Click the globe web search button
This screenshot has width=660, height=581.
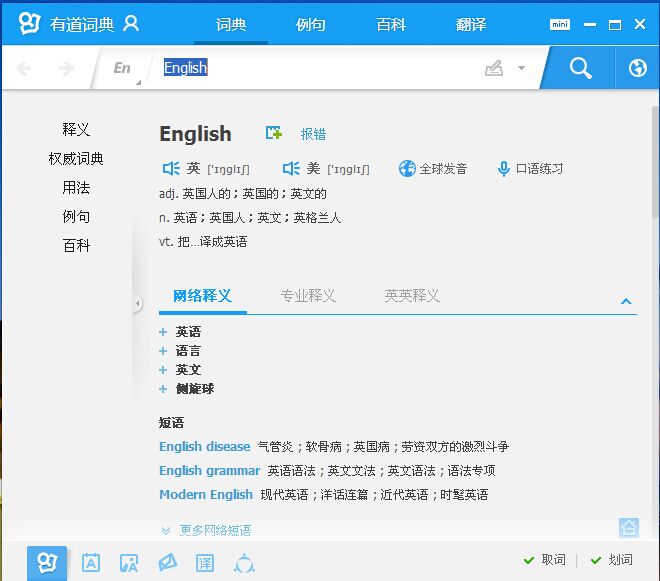(x=637, y=68)
